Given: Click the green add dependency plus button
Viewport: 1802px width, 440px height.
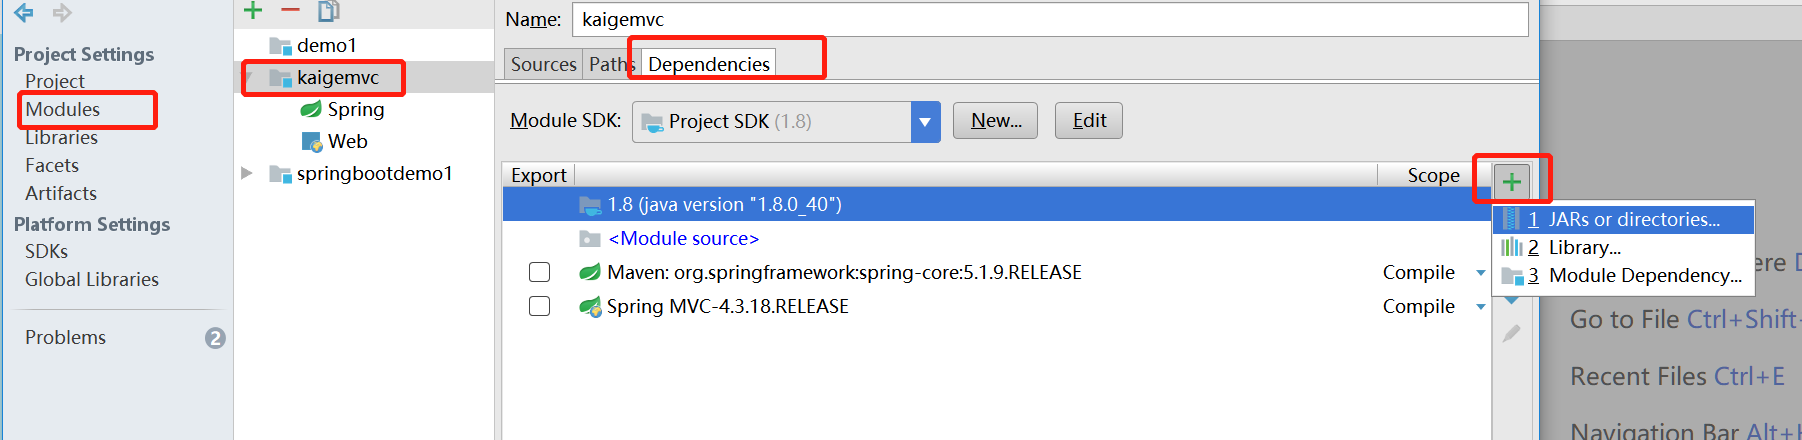Looking at the screenshot, I should (x=1511, y=181).
